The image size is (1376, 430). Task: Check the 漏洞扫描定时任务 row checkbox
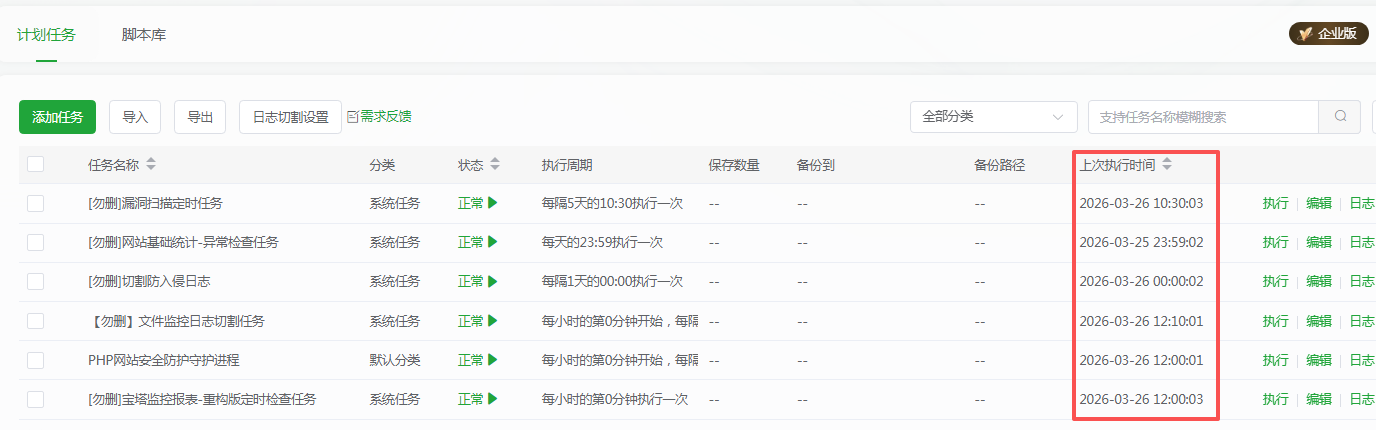pyautogui.click(x=36, y=203)
